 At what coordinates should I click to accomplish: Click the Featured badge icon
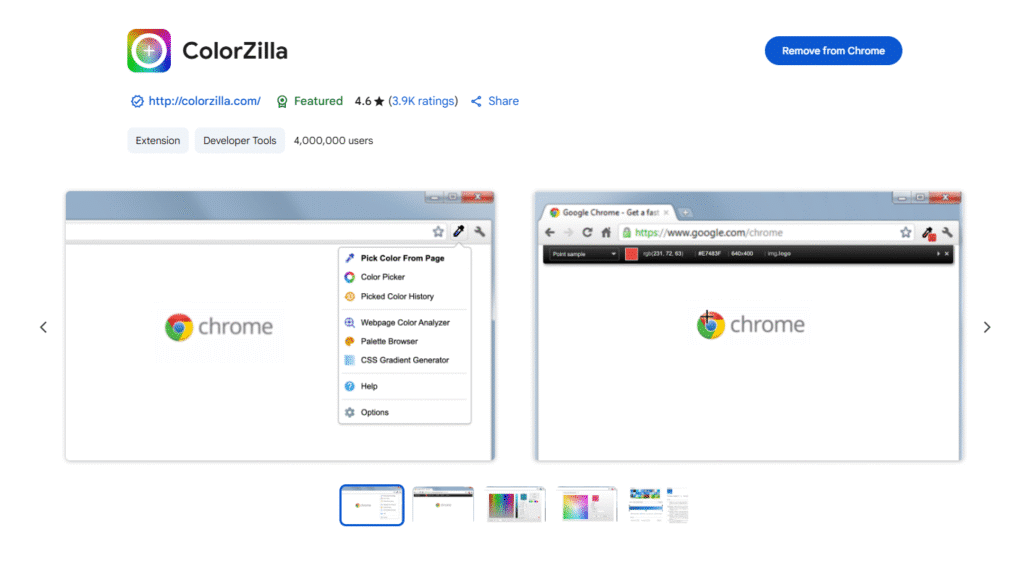click(x=282, y=101)
